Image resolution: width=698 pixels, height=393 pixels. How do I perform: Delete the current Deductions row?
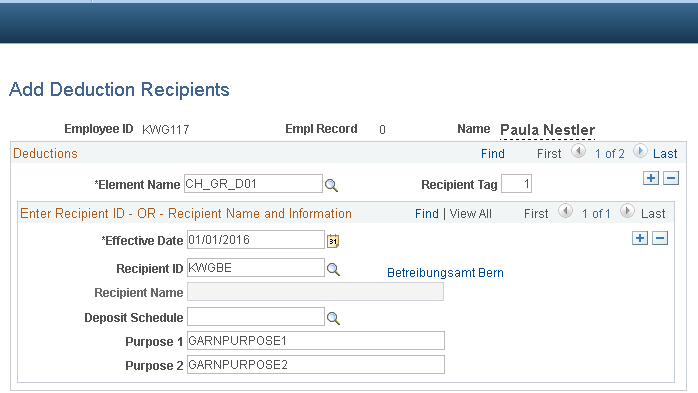[x=671, y=178]
